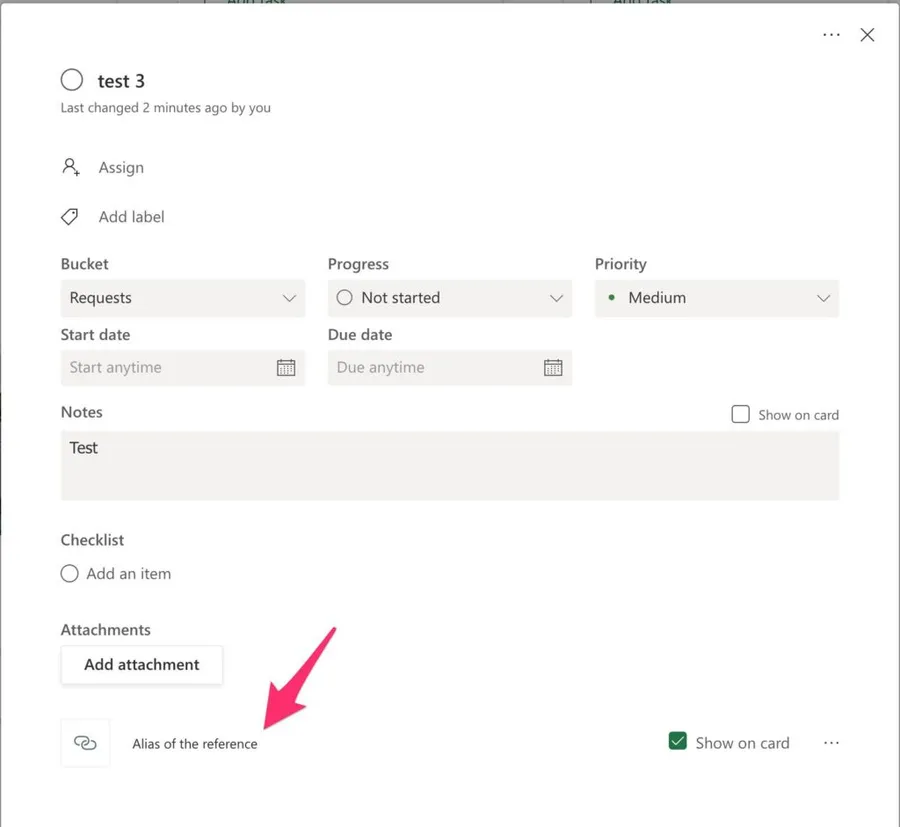Mark test 3 task as complete
This screenshot has width=900, height=827.
pyautogui.click(x=72, y=80)
